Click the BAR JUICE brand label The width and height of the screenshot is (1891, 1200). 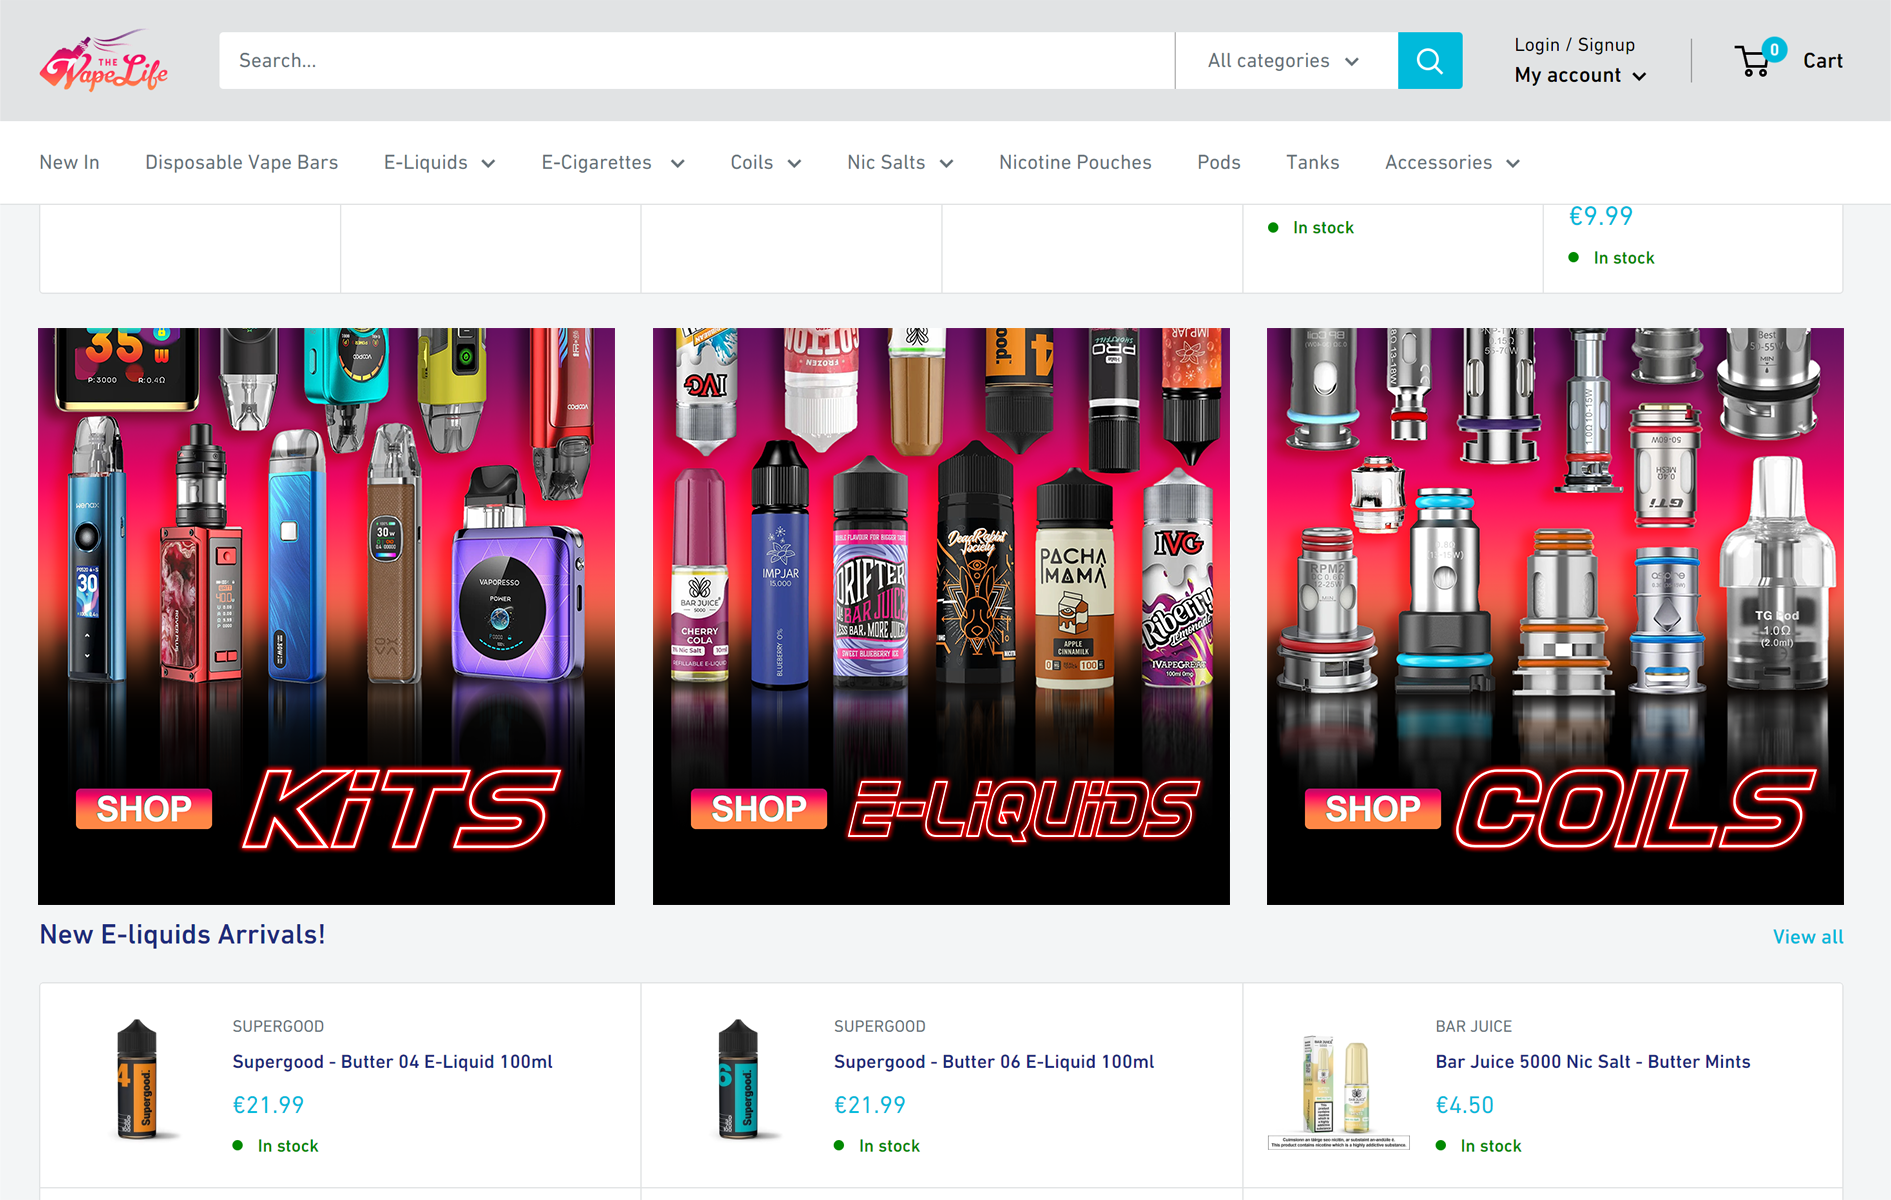pos(1474,1026)
